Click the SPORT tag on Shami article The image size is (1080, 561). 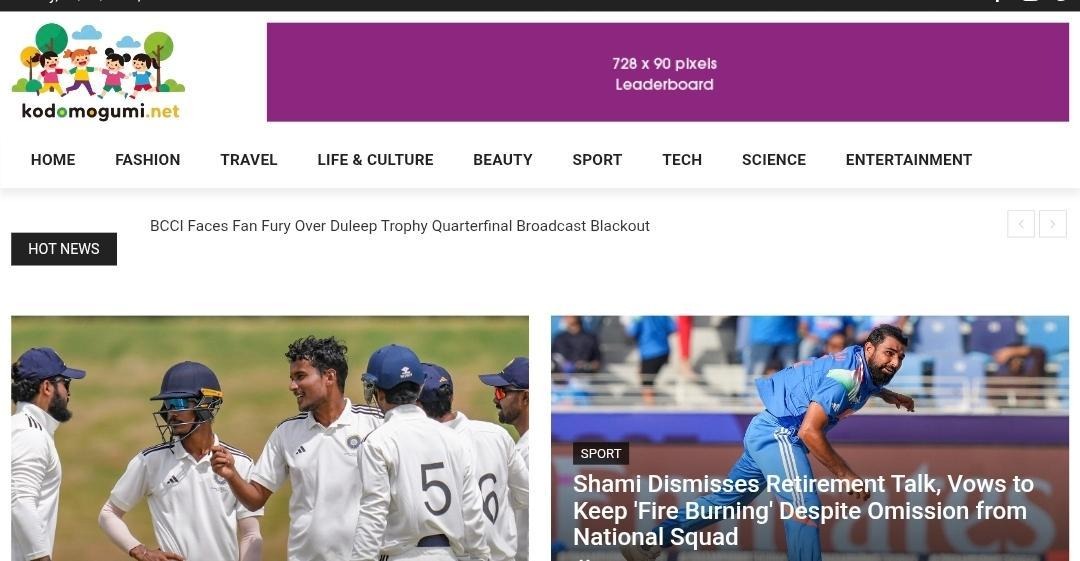click(x=601, y=453)
